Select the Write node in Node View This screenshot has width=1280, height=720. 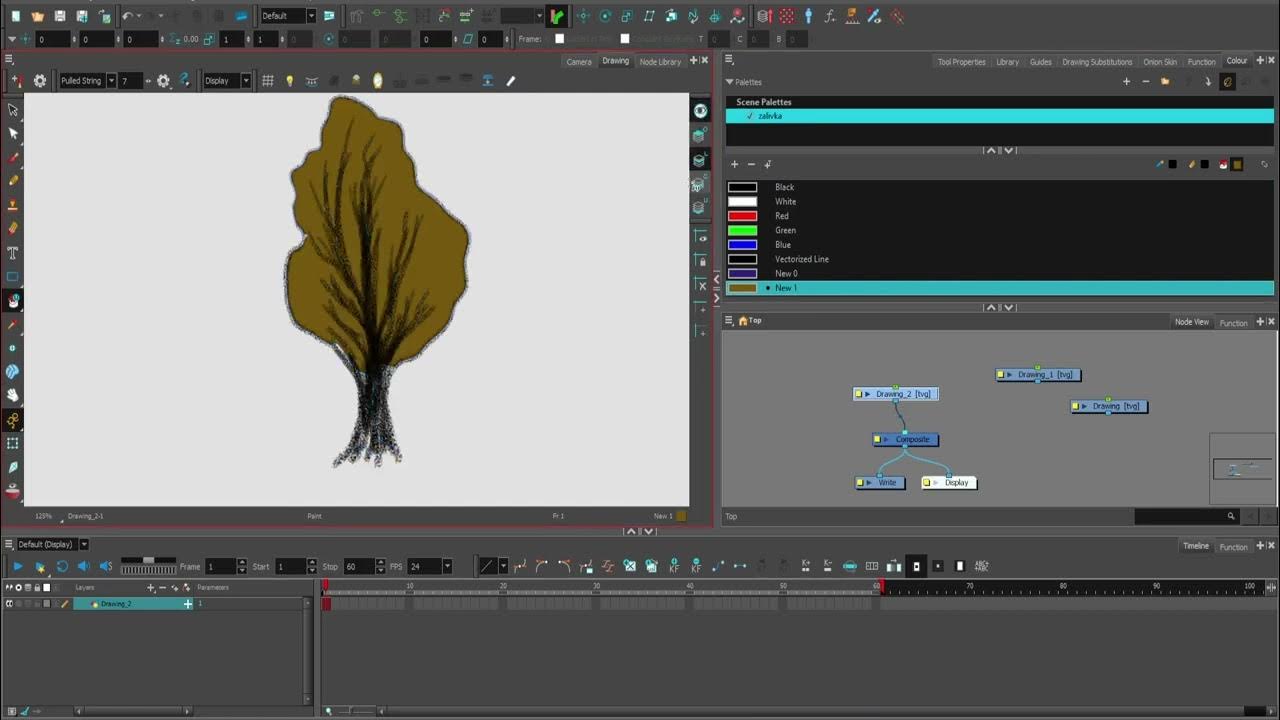point(887,483)
